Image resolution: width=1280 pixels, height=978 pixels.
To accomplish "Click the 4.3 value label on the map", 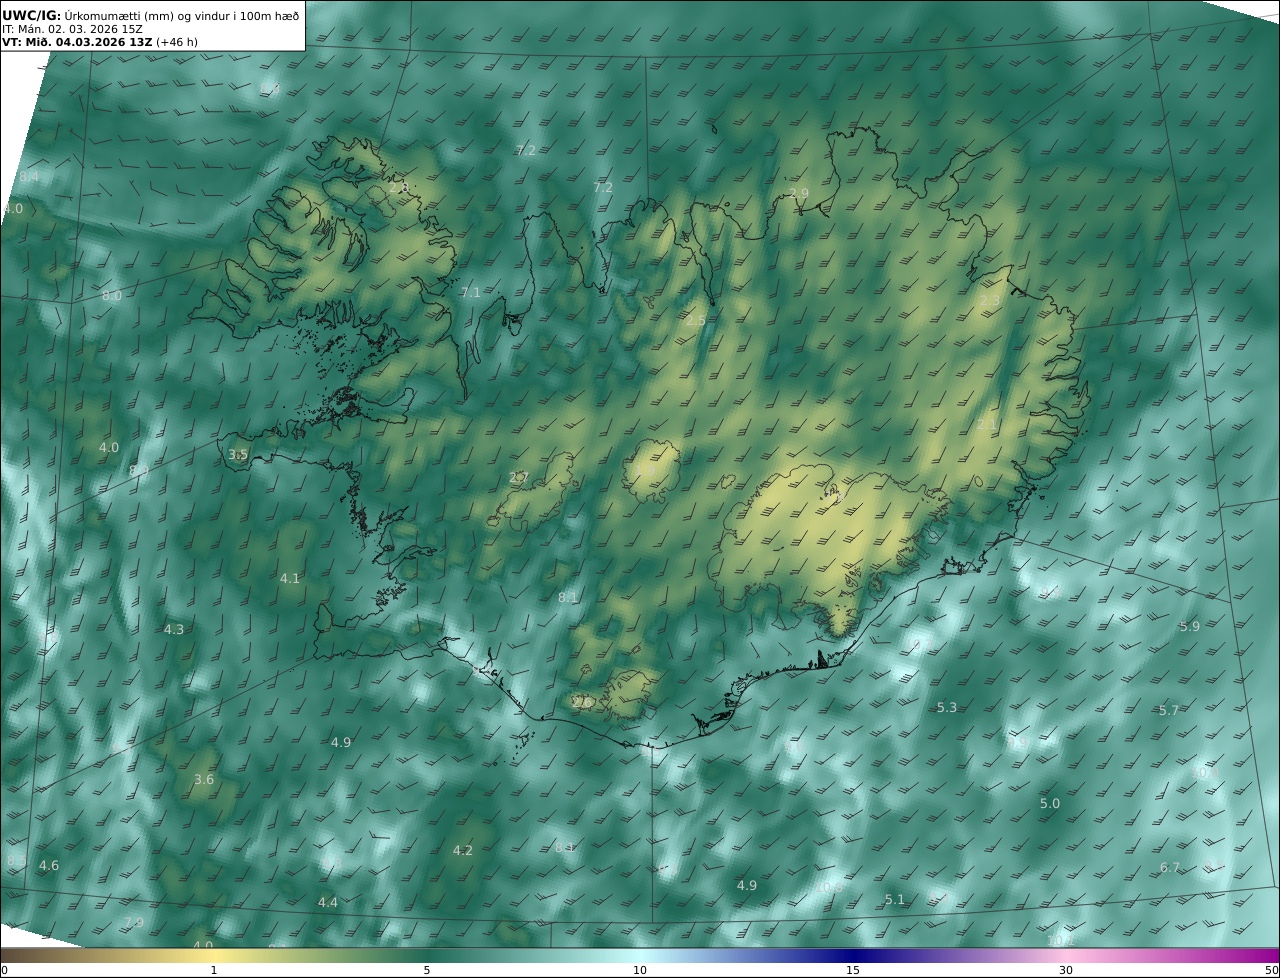I will [174, 630].
